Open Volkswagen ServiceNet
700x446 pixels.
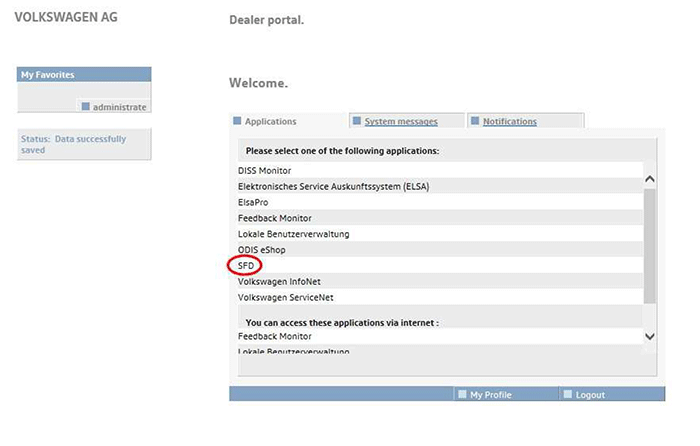coord(286,298)
